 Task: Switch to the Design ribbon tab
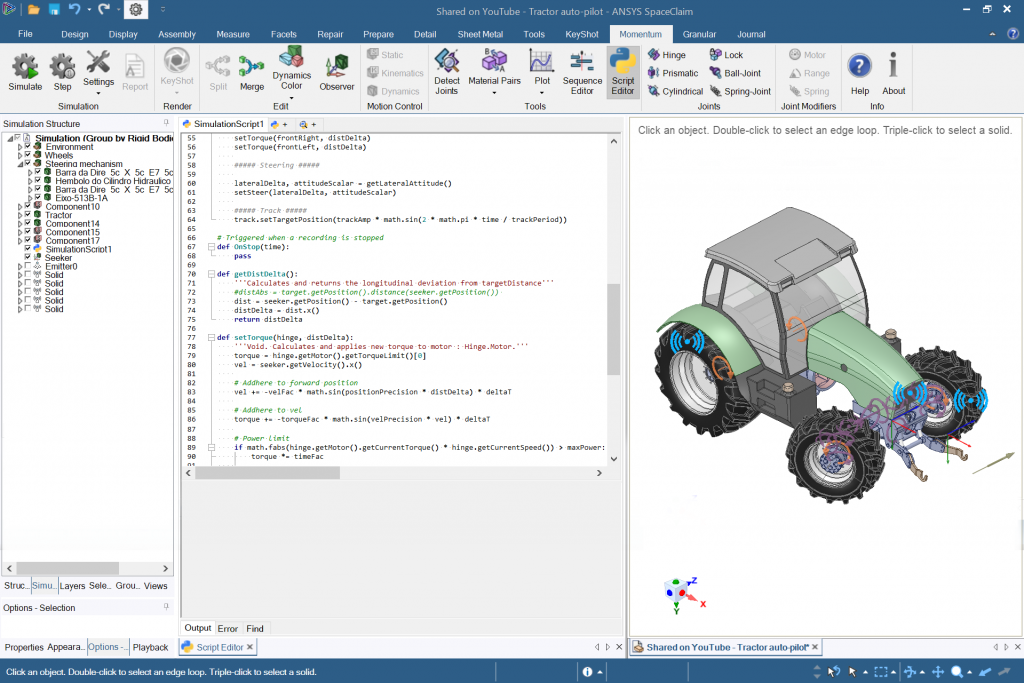[x=75, y=34]
